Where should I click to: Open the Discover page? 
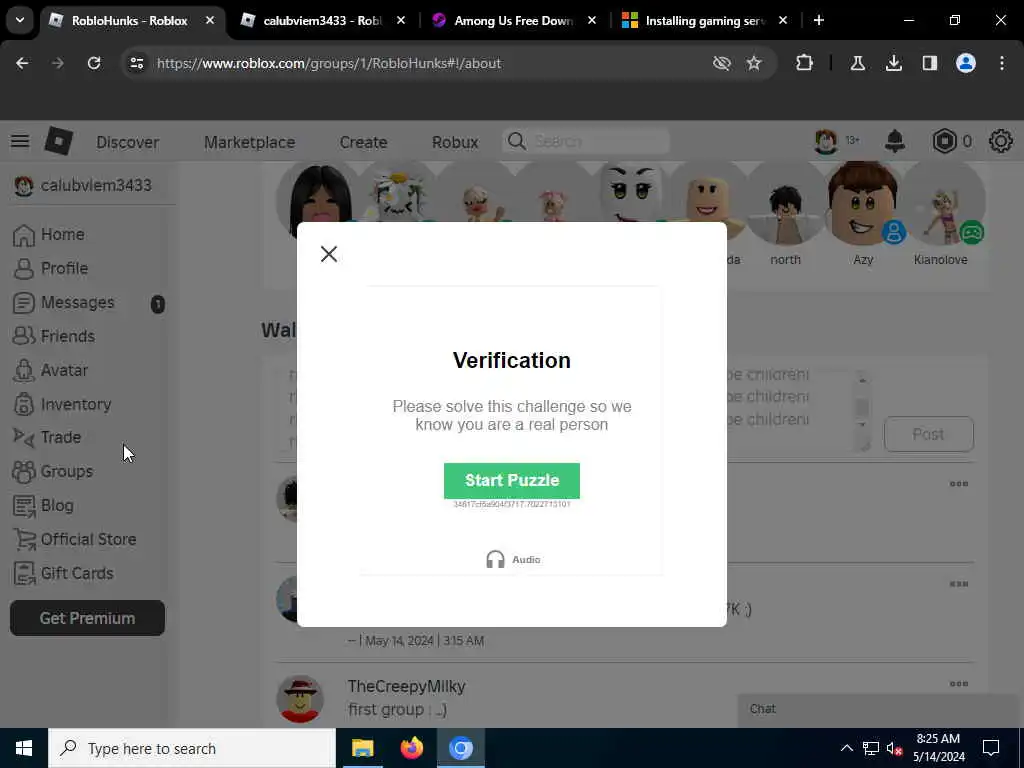point(127,142)
